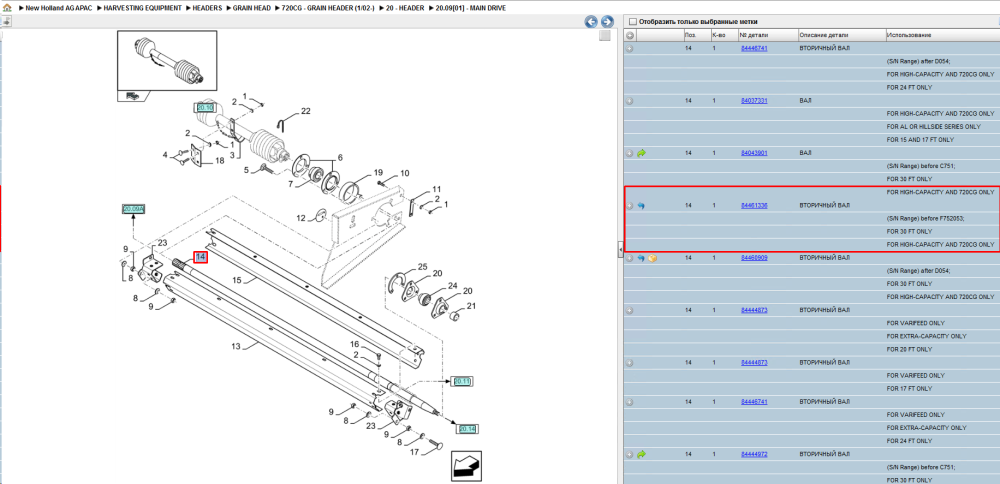Screen dimensions: 1000x484
Task: Toggle the left panel pin icon
Action: 6,21
